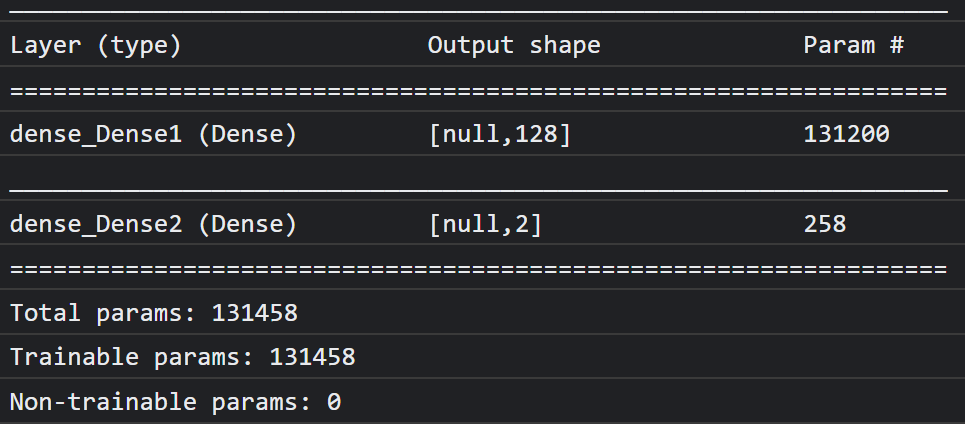Click the 131458 value beside Total params

(x=254, y=313)
